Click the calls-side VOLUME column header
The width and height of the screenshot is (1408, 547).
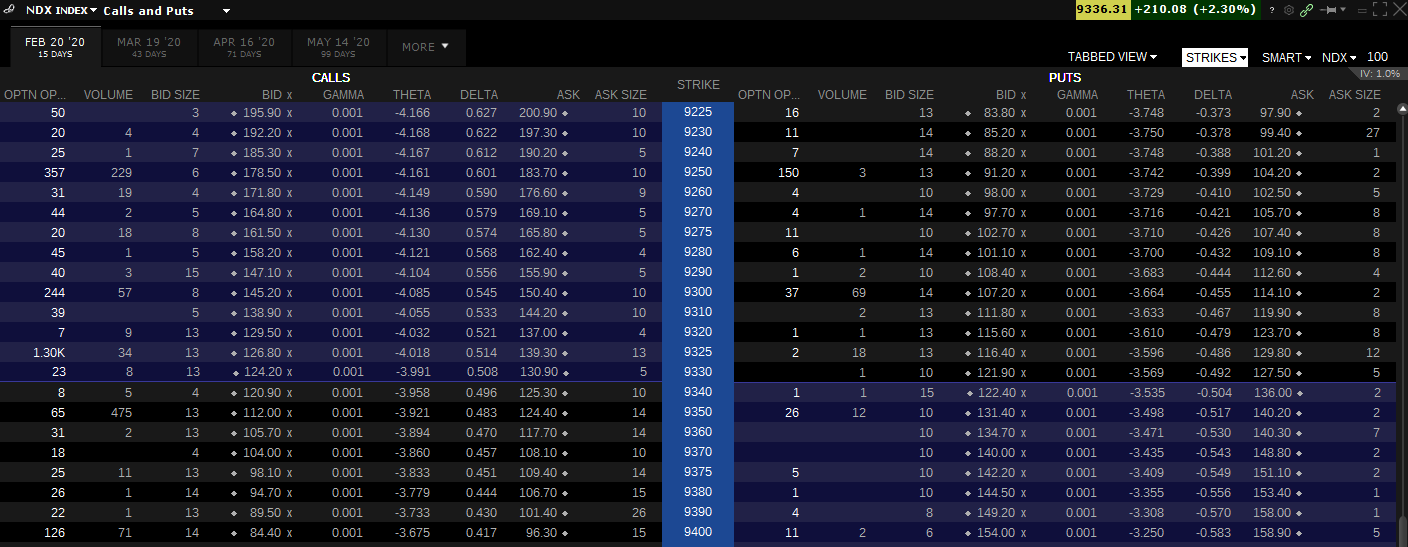tap(108, 95)
